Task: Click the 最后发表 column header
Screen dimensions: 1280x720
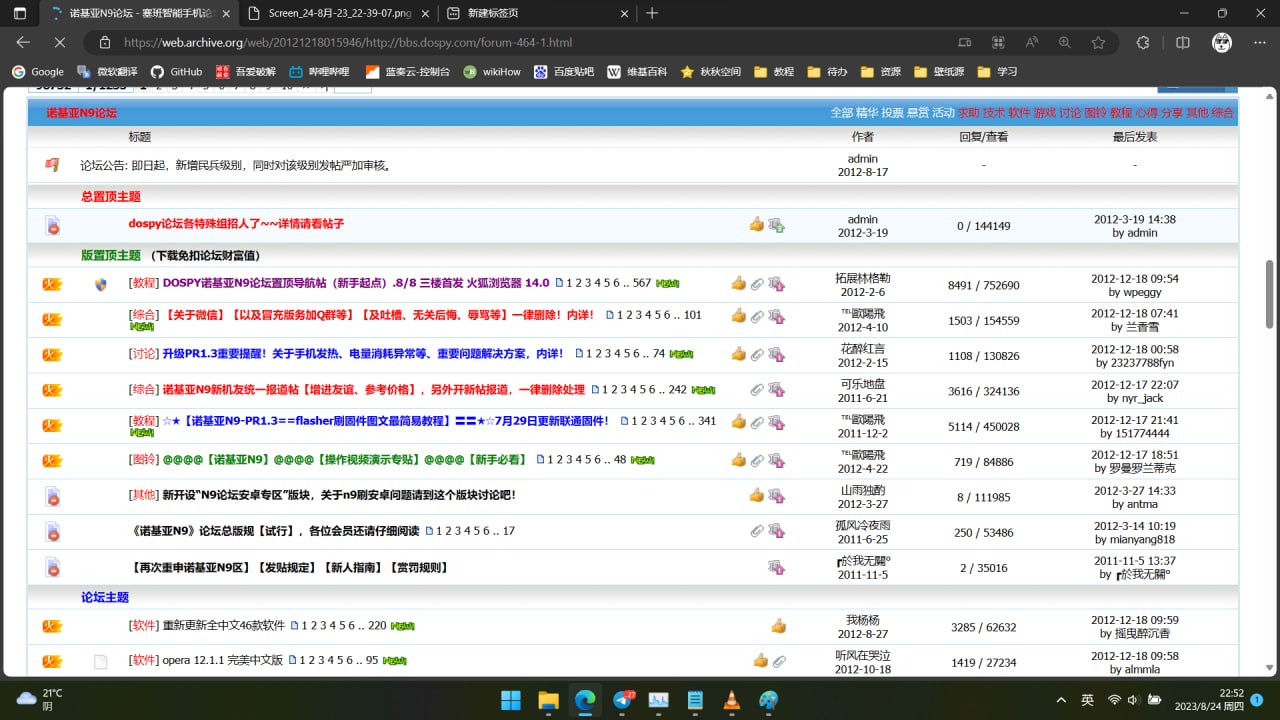Action: [x=1135, y=137]
